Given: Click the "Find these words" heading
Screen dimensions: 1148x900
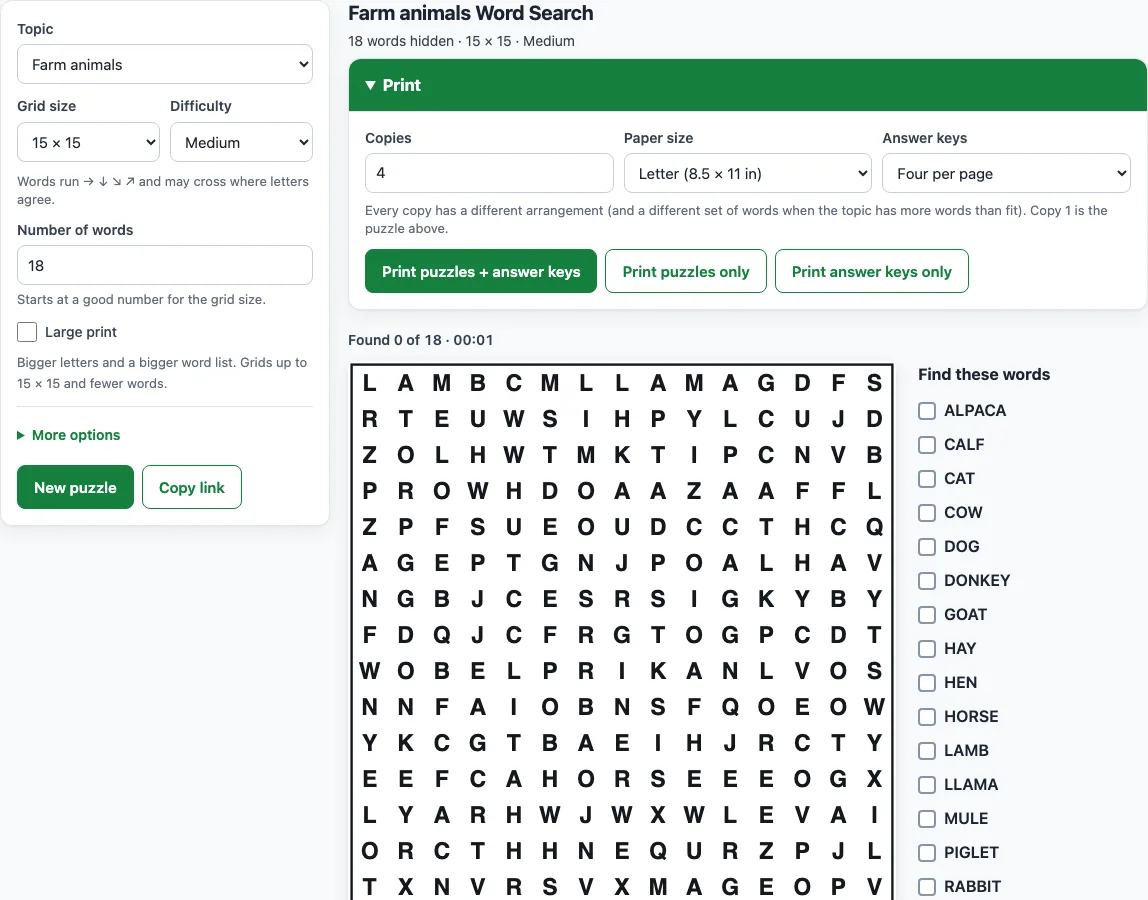Looking at the screenshot, I should [984, 374].
